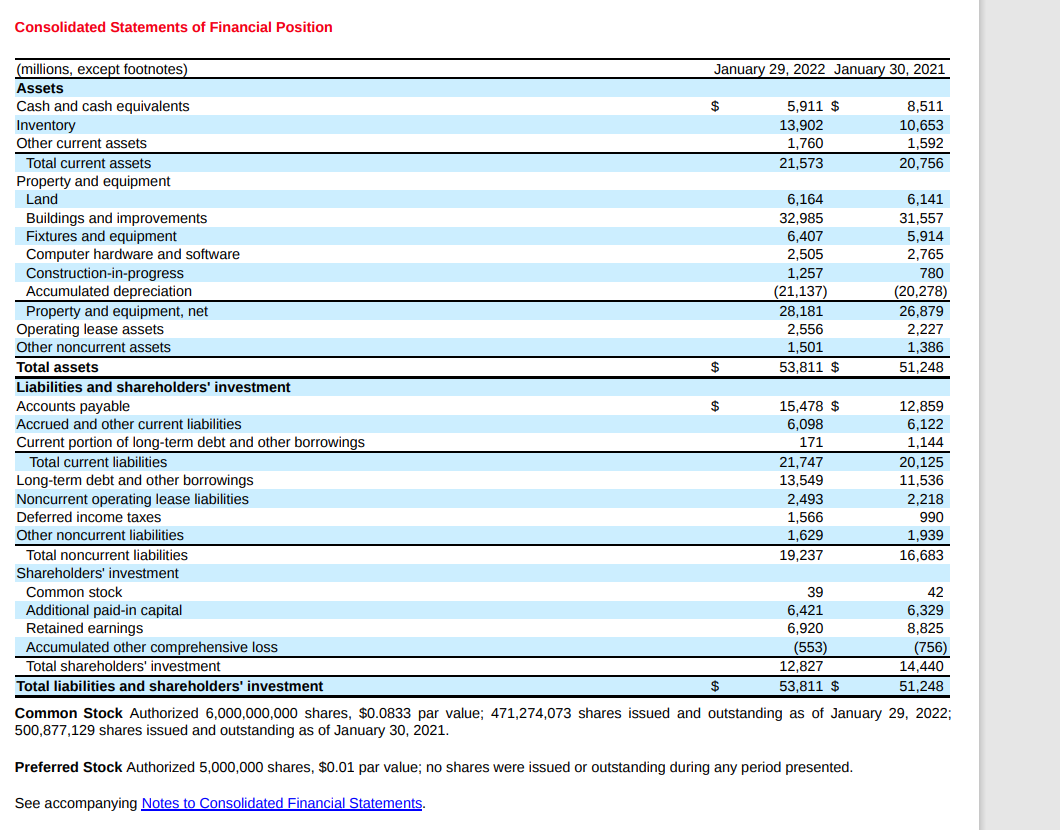Select the Operating lease assets label
The image size is (1060, 830).
pos(90,329)
